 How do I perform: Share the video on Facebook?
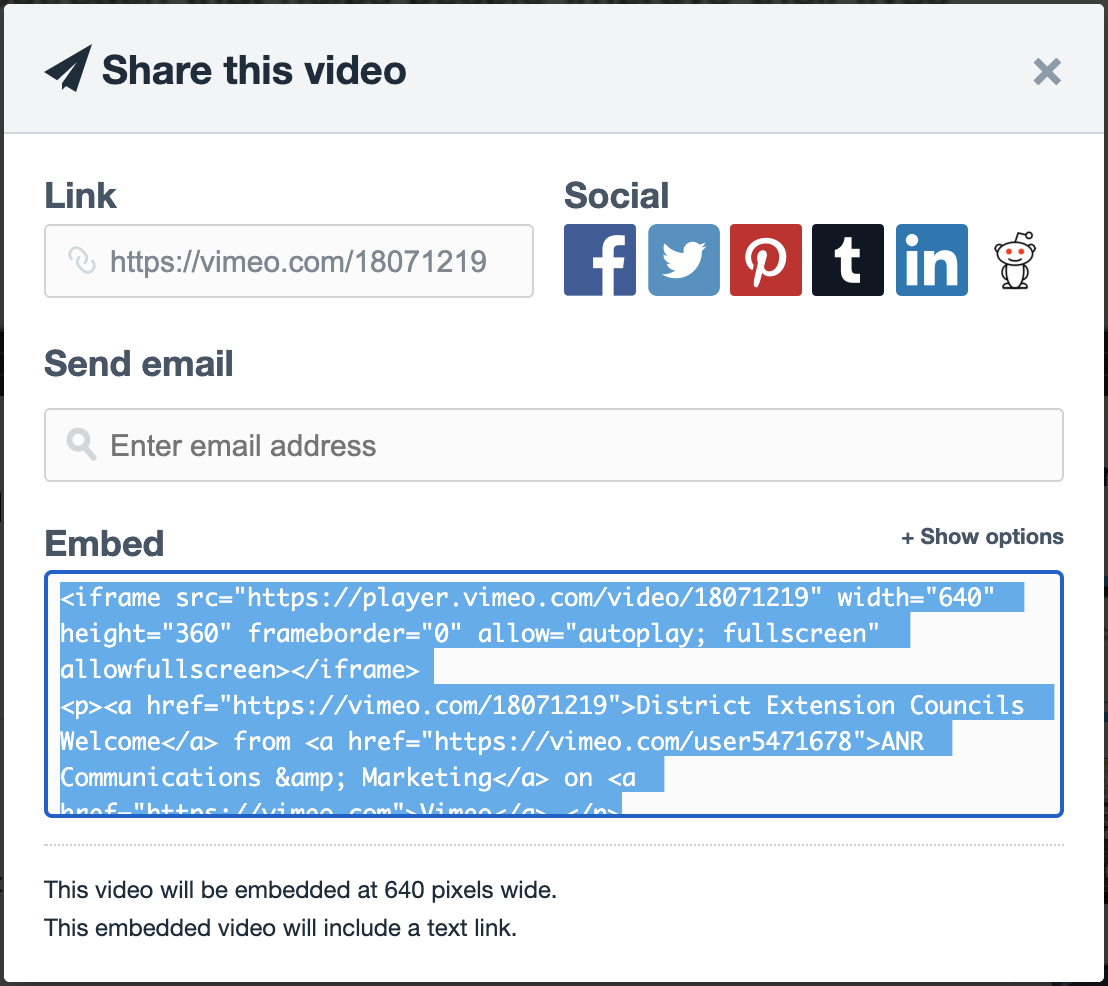click(599, 259)
